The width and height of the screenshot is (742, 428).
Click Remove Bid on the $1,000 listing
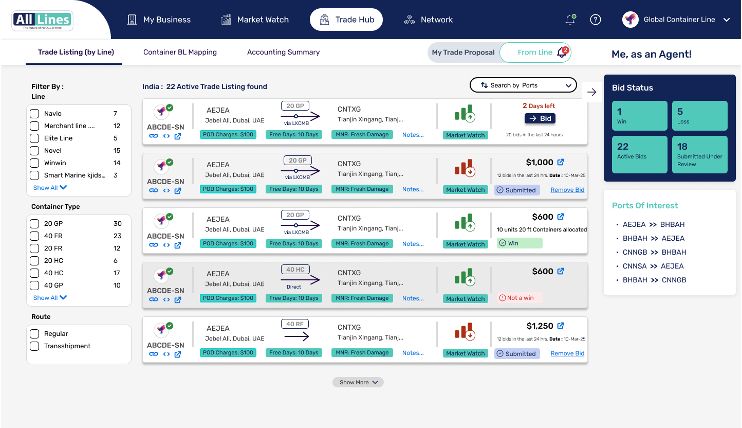[x=567, y=190]
